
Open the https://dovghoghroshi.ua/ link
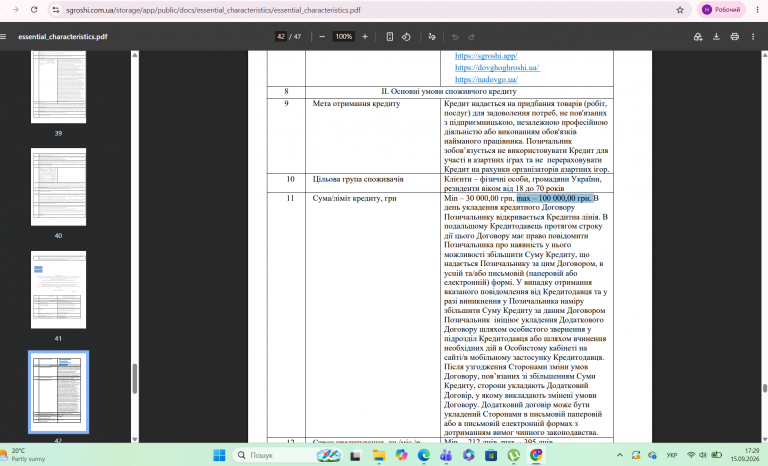[497, 68]
